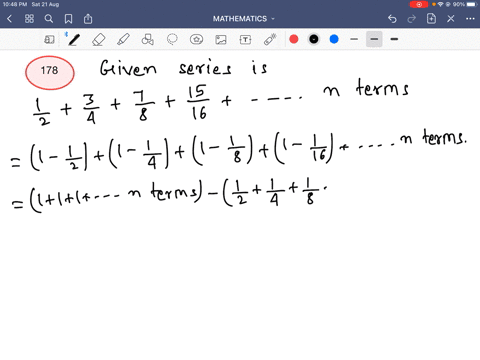Select the Shapes tool

148,40
